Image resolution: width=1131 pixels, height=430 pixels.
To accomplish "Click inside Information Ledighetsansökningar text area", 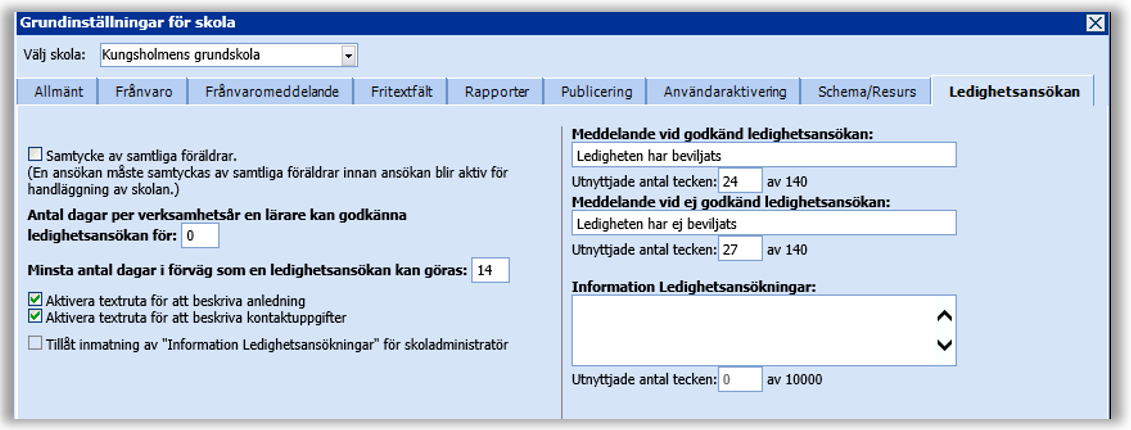I will click(750, 330).
